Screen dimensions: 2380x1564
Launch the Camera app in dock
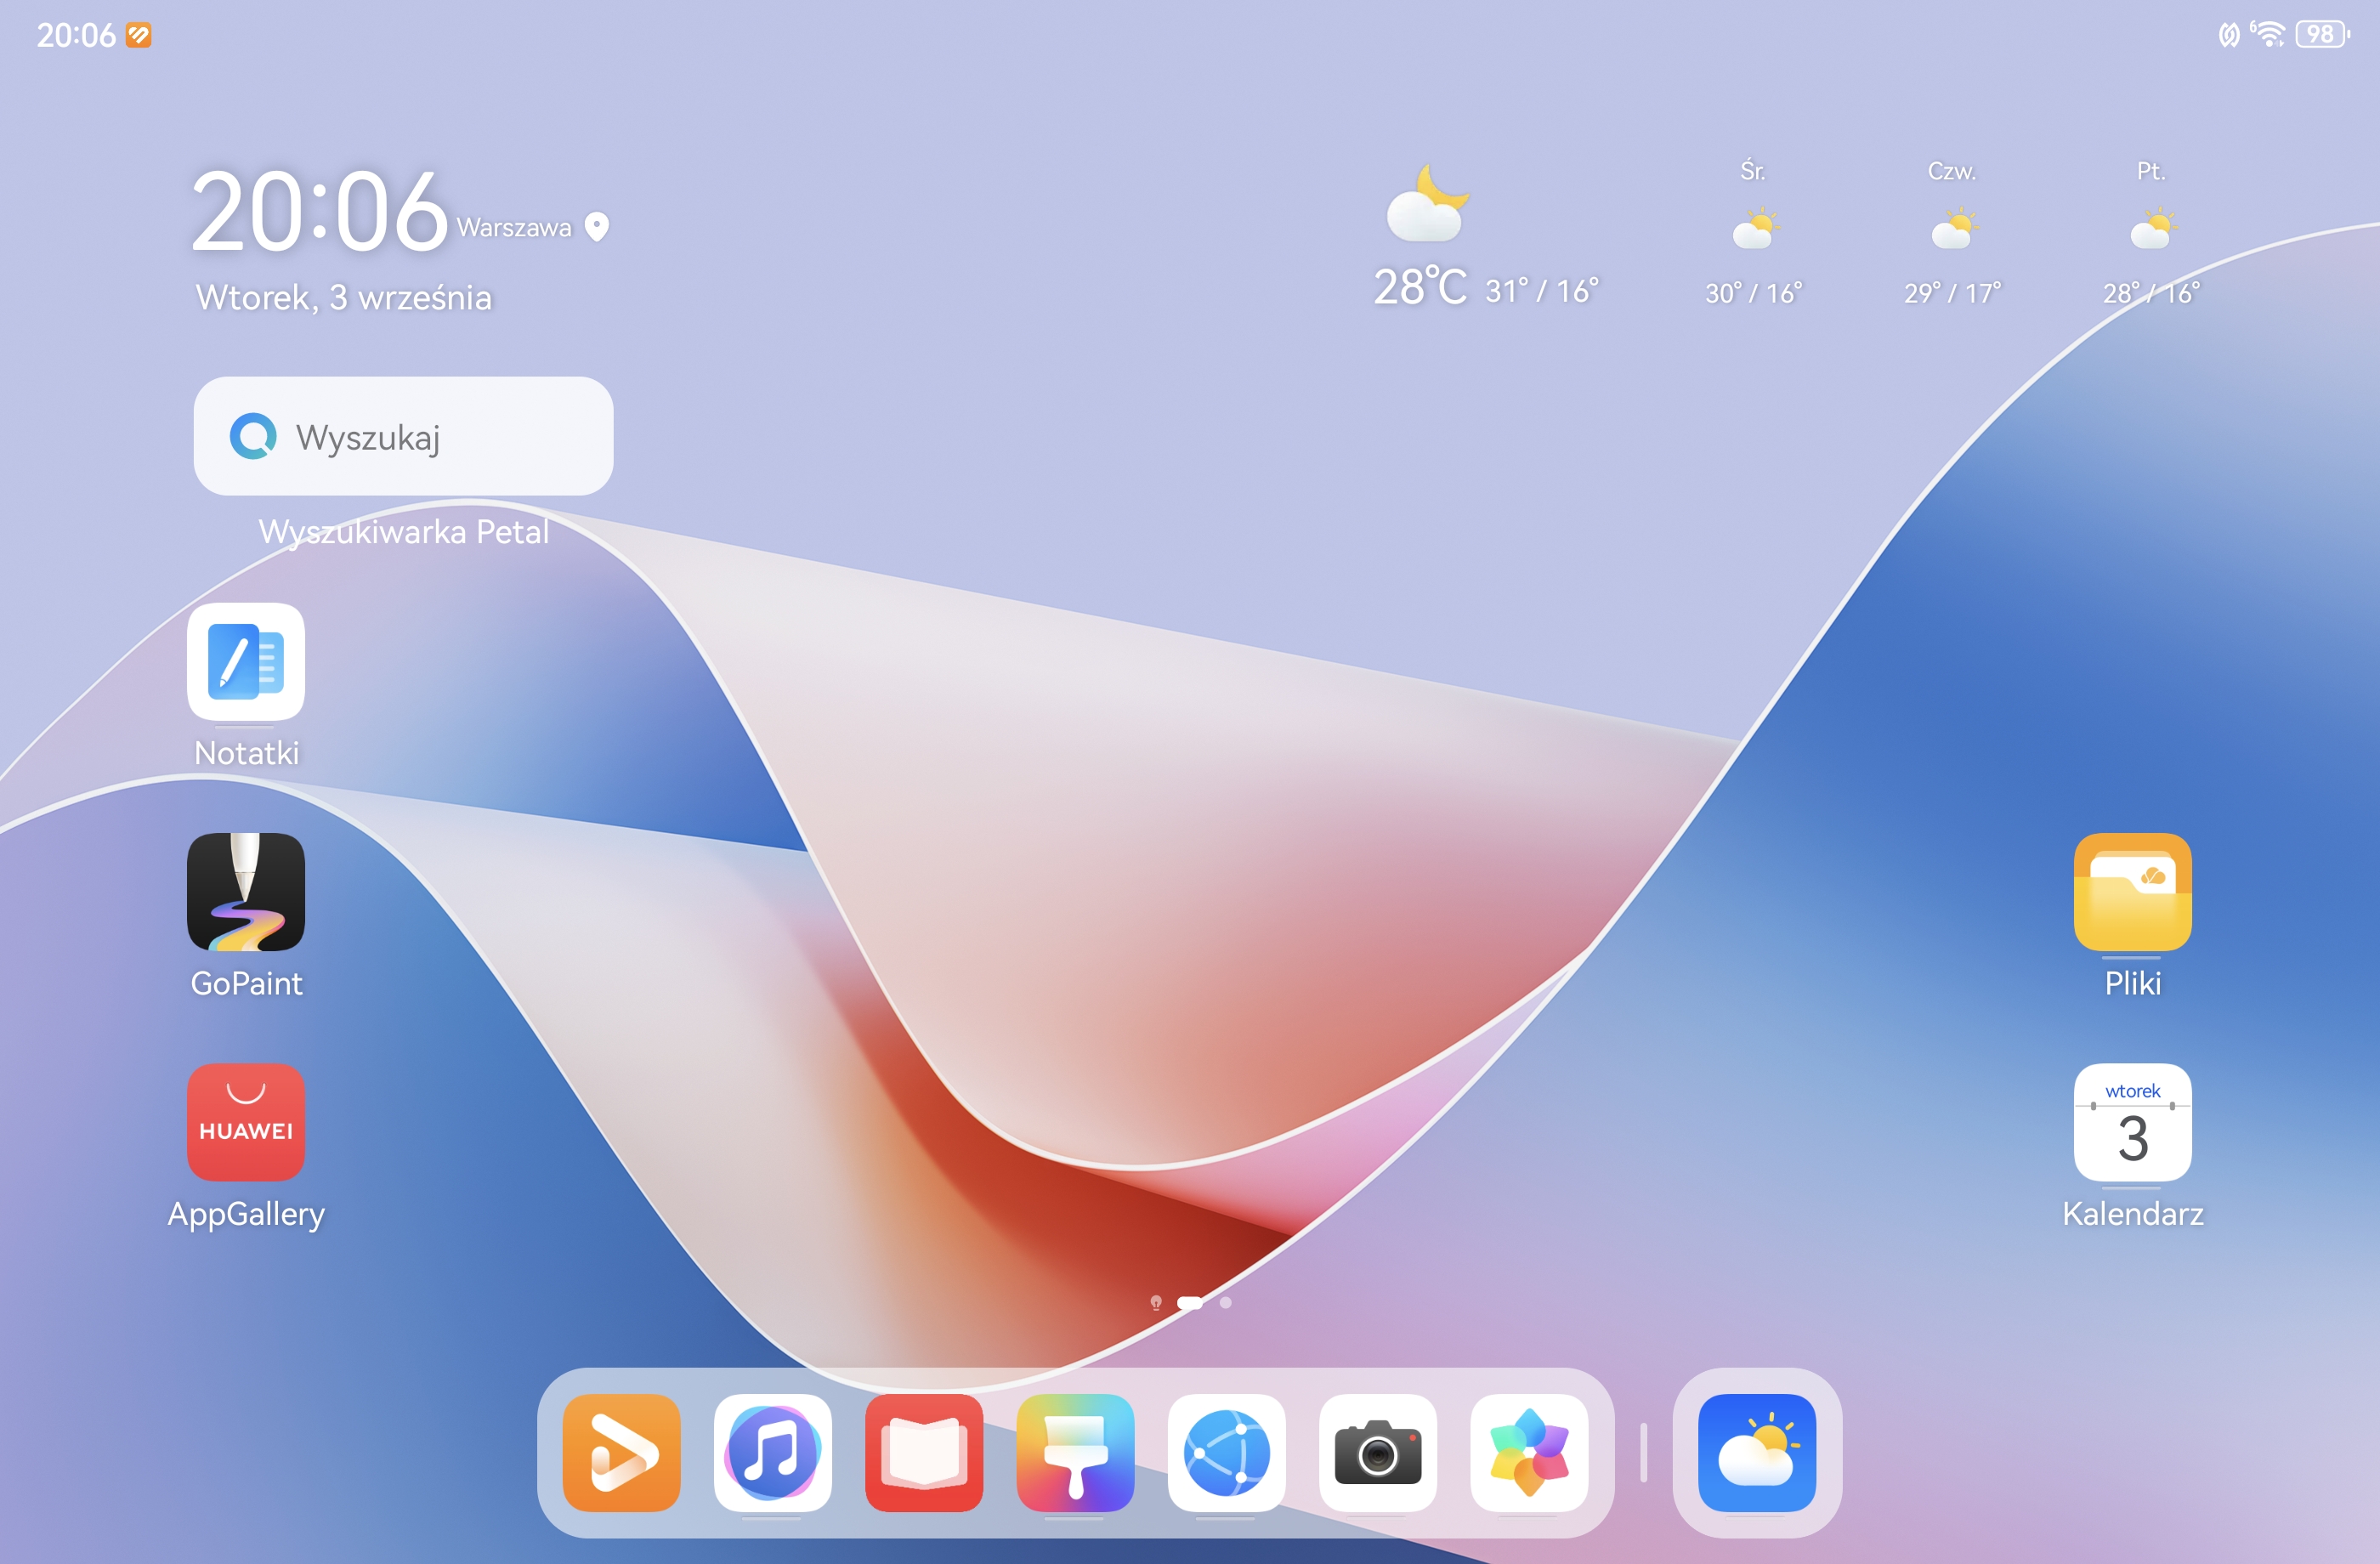[x=1378, y=1452]
